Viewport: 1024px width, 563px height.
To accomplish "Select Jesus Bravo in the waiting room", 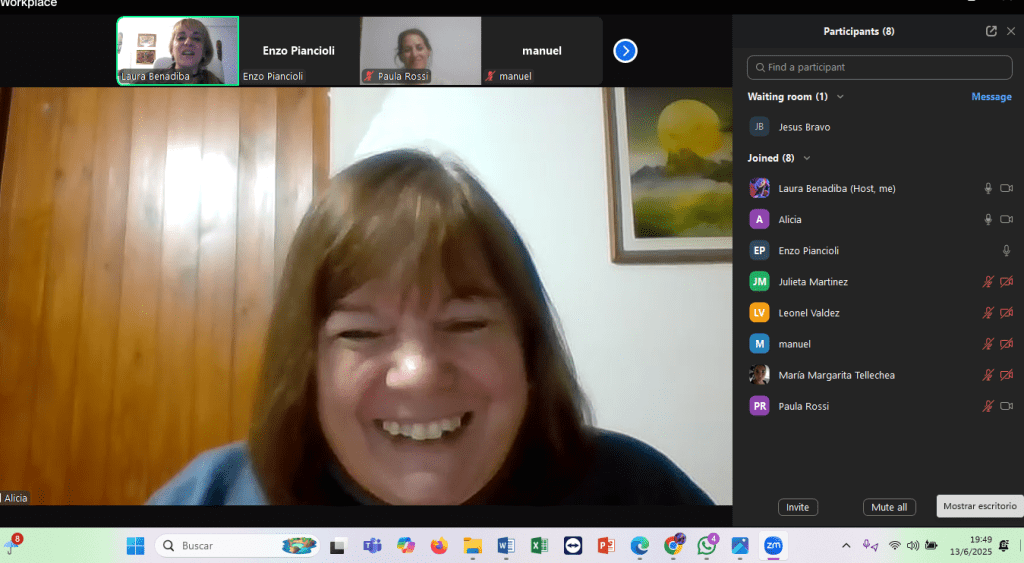I will pyautogui.click(x=804, y=127).
